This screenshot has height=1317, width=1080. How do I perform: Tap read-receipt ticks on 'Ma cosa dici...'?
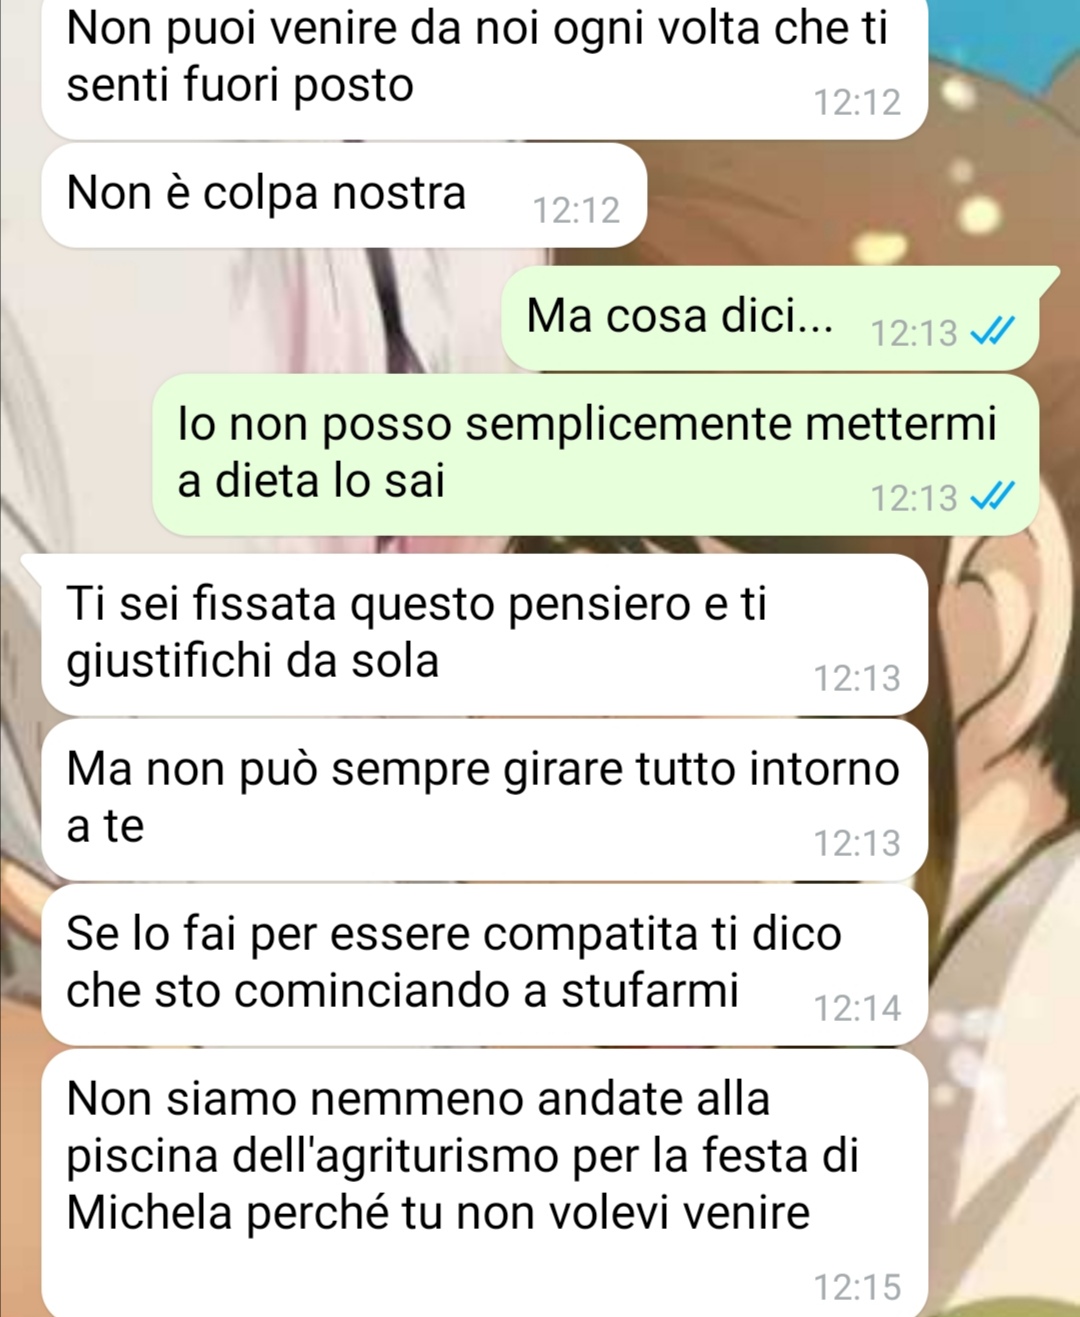[993, 331]
